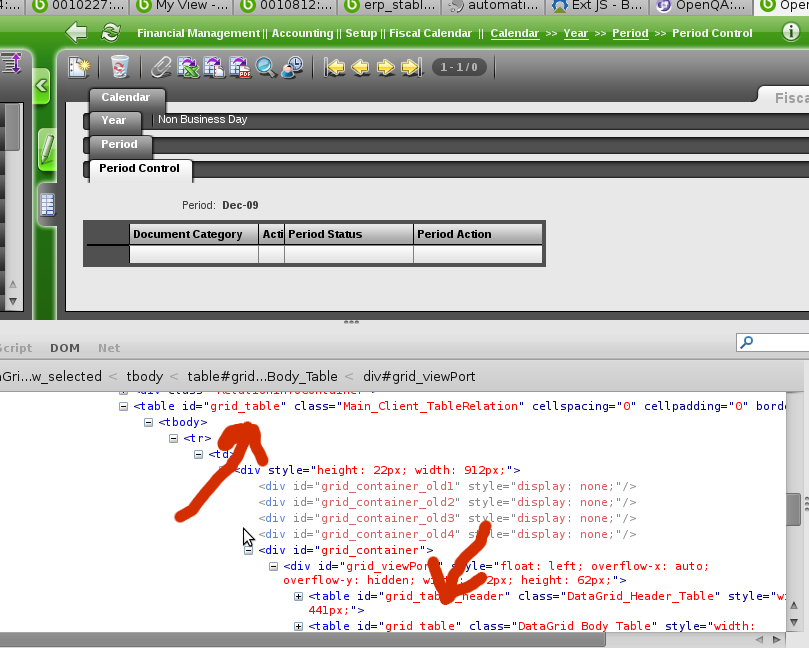Print record as PDF icon
The width and height of the screenshot is (809, 648).
click(240, 68)
